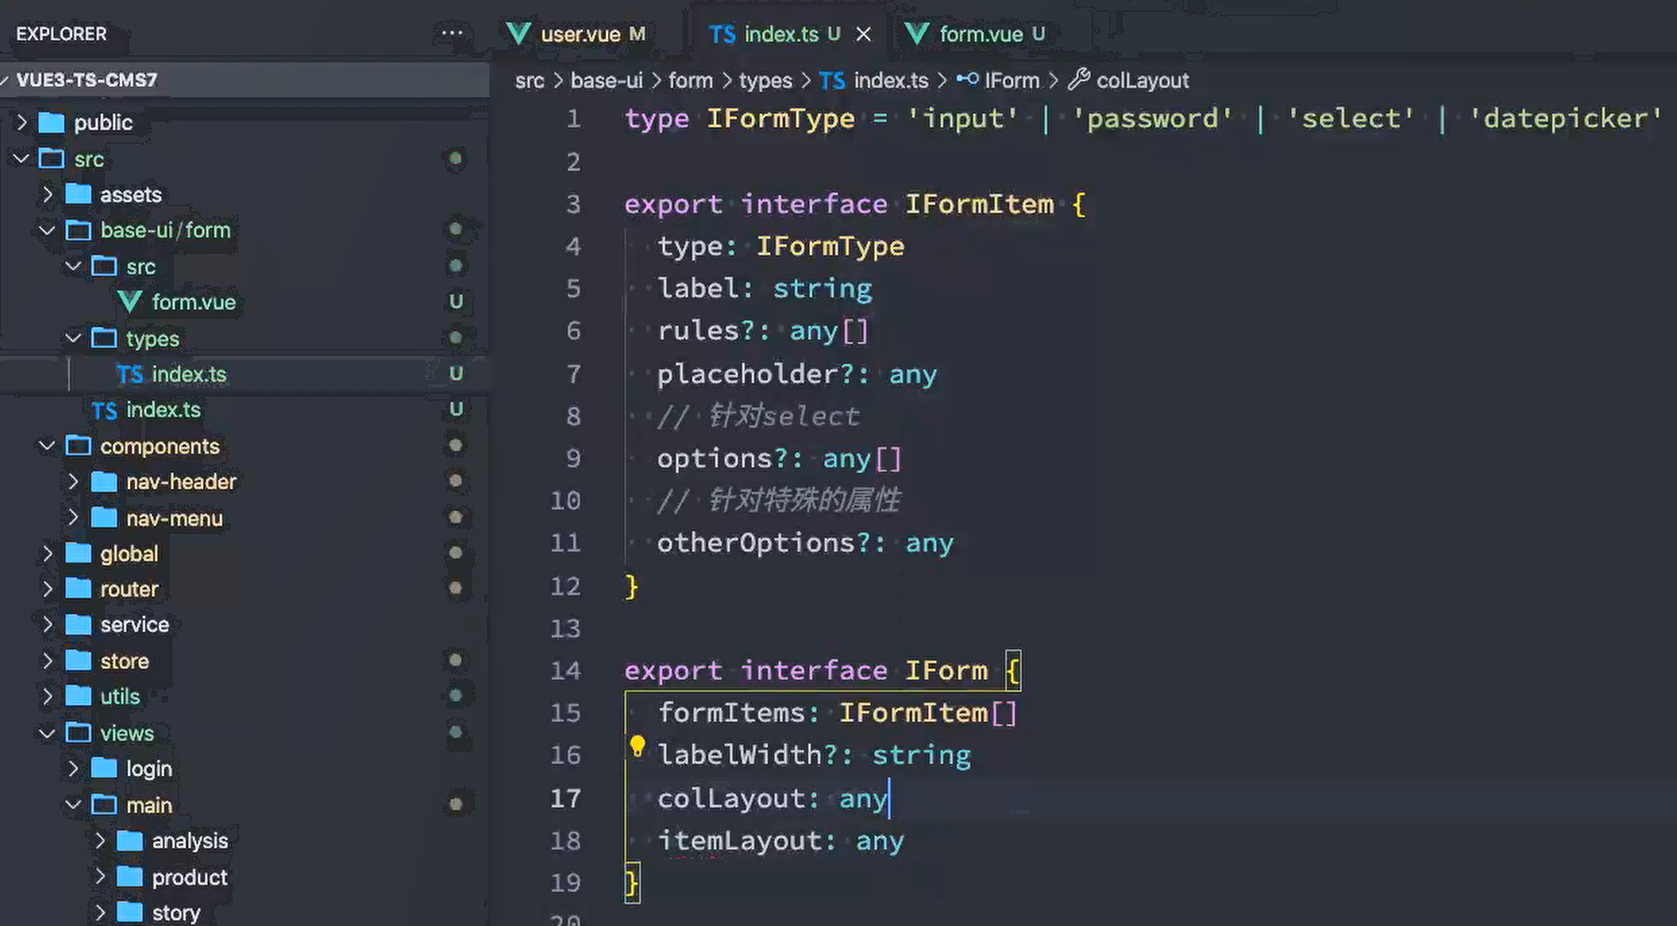Click the router folder icon
The image size is (1677, 926).
[78, 589]
